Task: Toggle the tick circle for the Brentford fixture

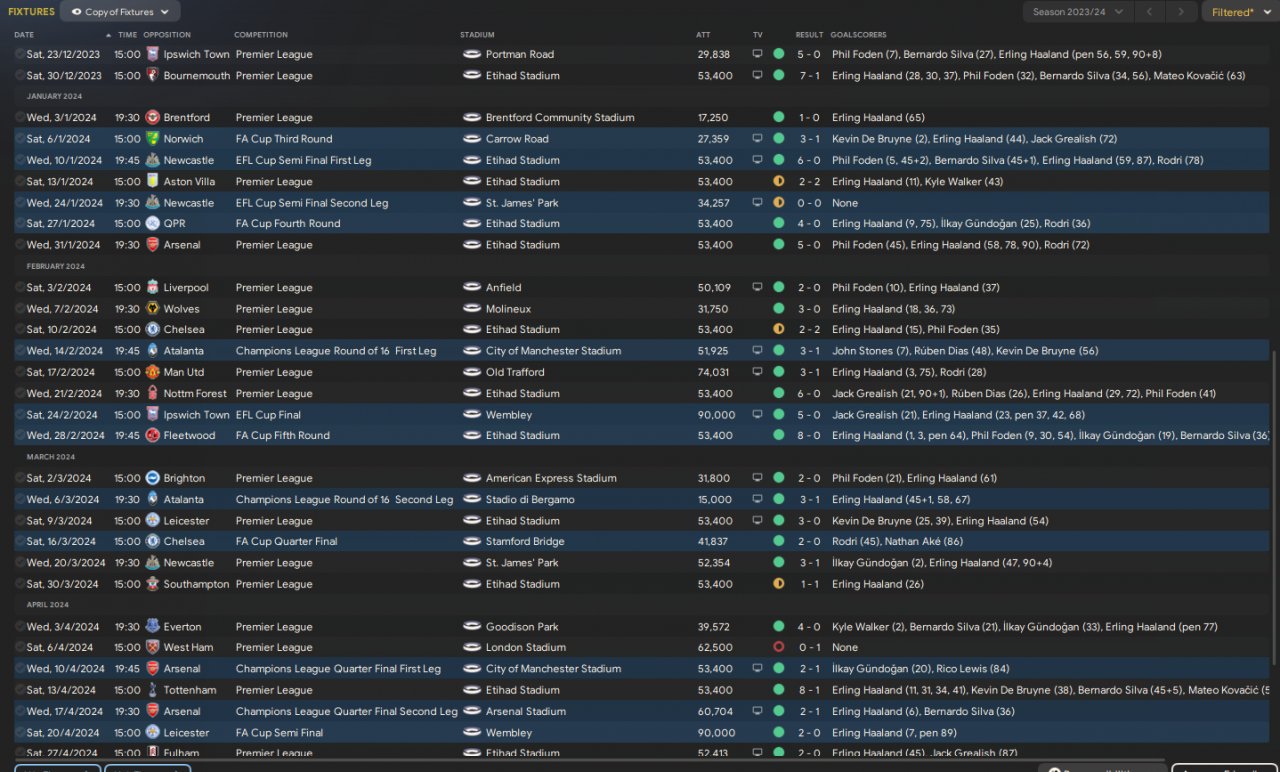Action: 20,117
